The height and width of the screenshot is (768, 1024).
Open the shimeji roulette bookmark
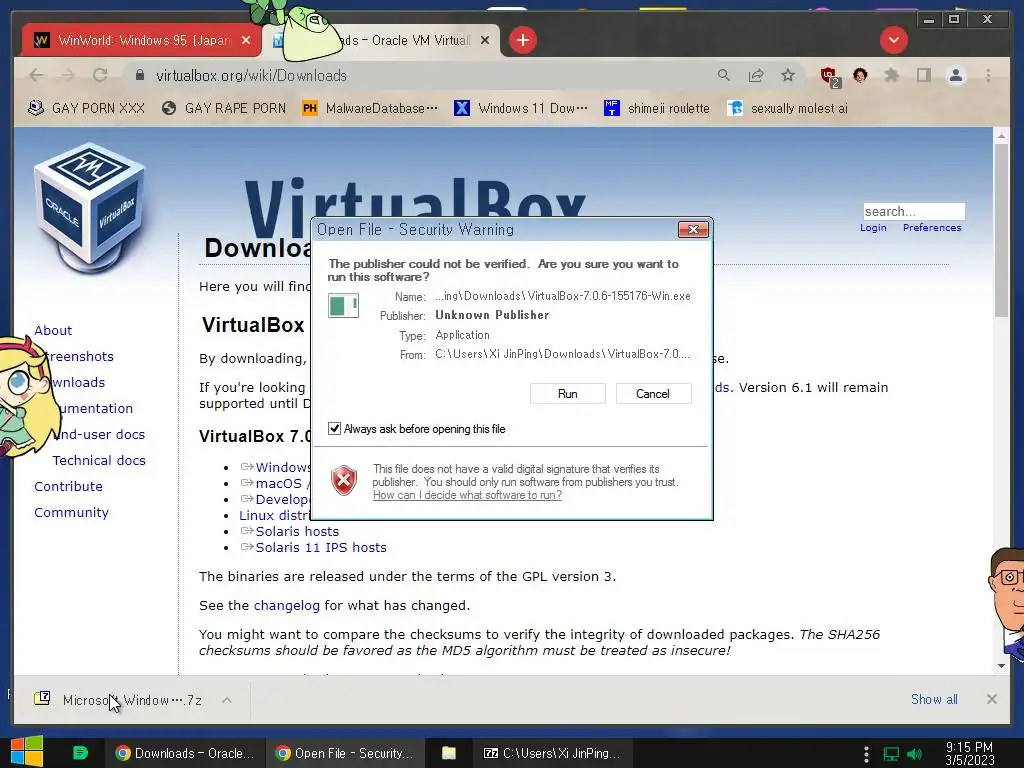click(656, 108)
